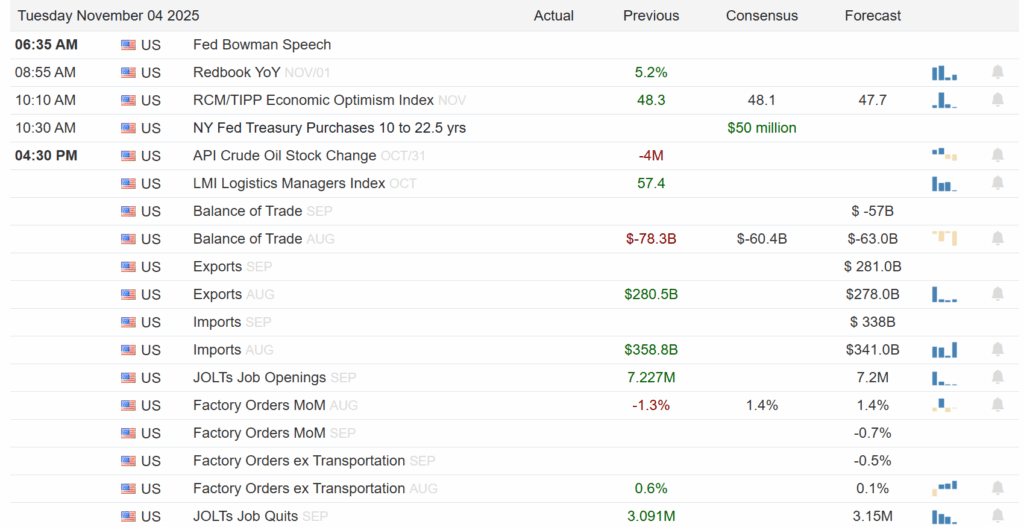
Task: Click the alert bell for Redbook YoY
Action: (x=997, y=72)
